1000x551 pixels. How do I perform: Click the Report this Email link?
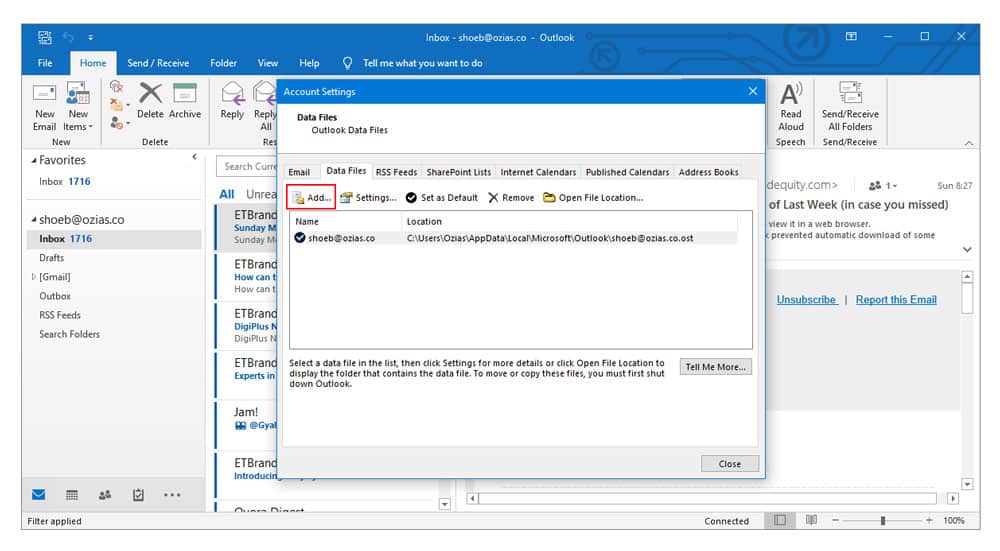point(896,300)
